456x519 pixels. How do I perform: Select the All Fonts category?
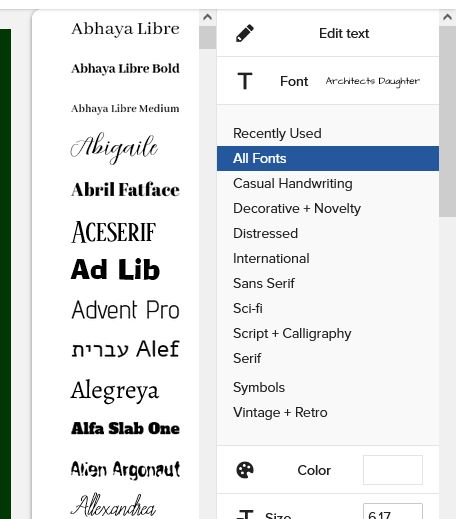click(328, 158)
